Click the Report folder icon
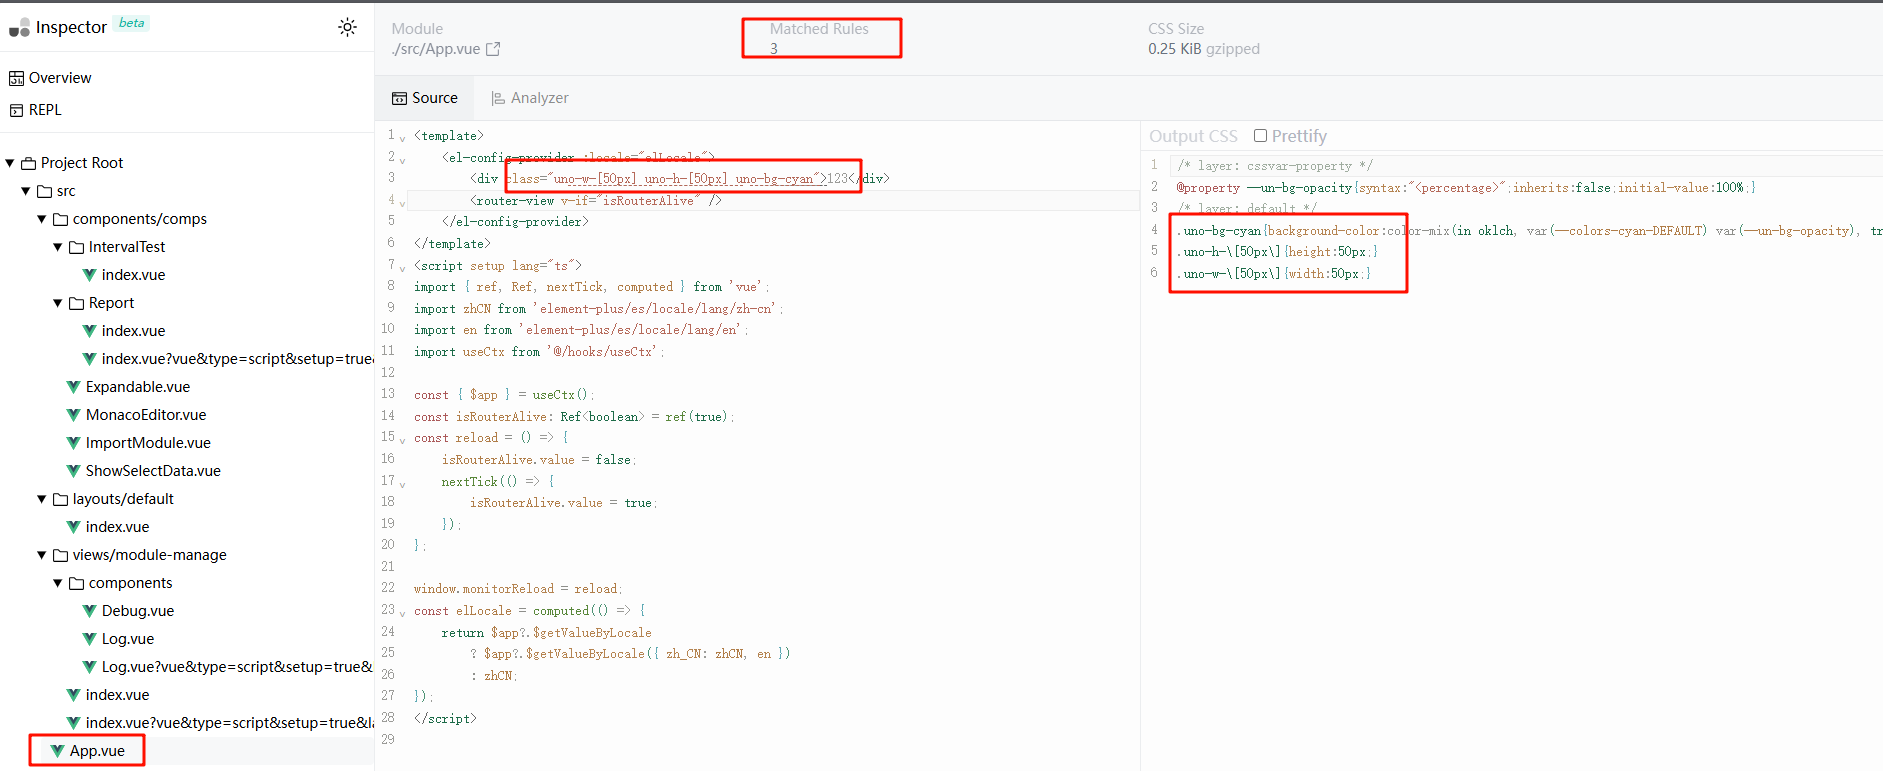 76,303
